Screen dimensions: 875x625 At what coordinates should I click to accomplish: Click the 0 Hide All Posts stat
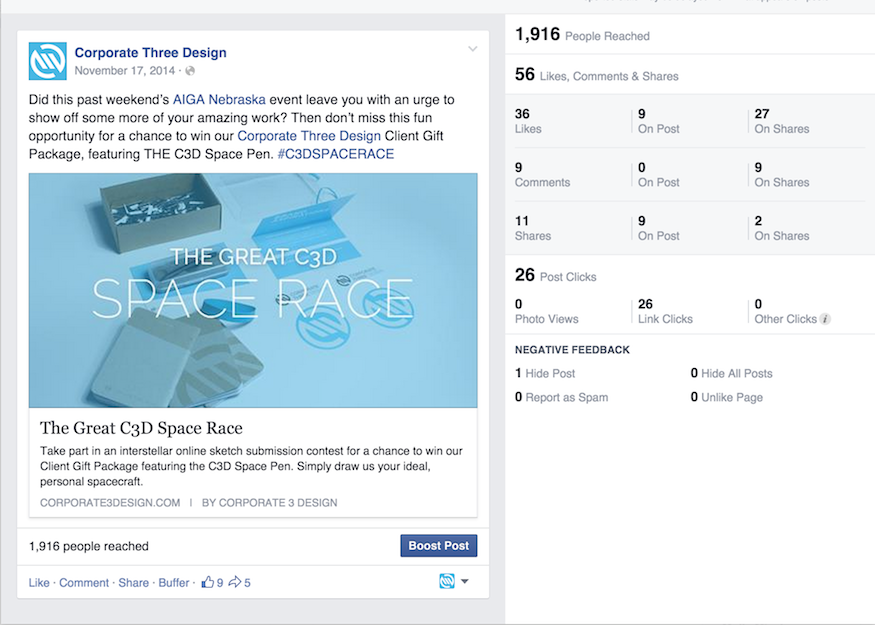point(732,373)
